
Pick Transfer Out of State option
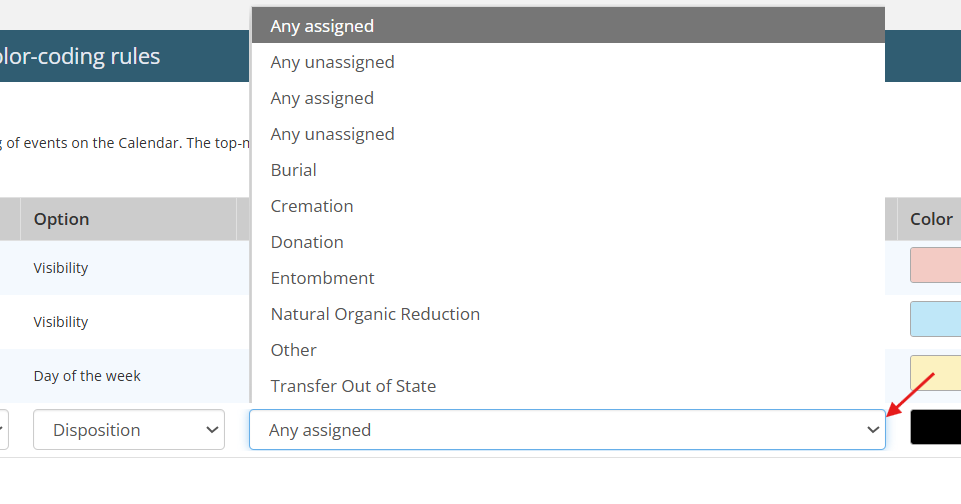click(x=353, y=386)
